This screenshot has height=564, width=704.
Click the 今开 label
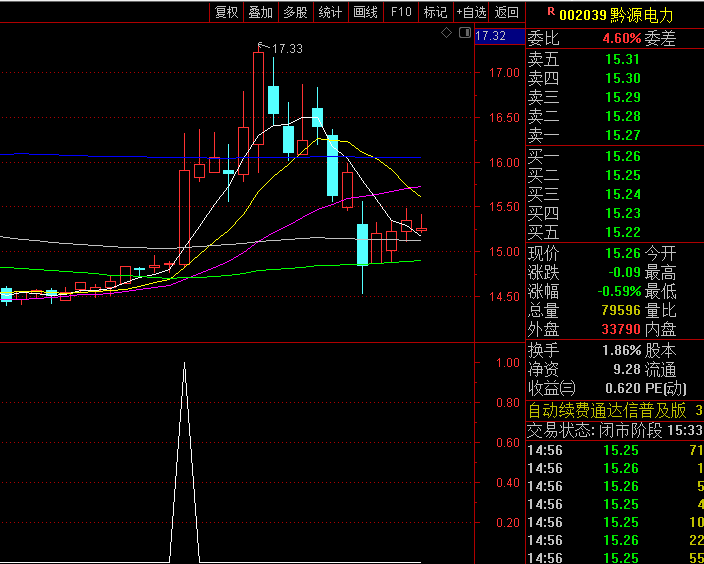(x=660, y=253)
